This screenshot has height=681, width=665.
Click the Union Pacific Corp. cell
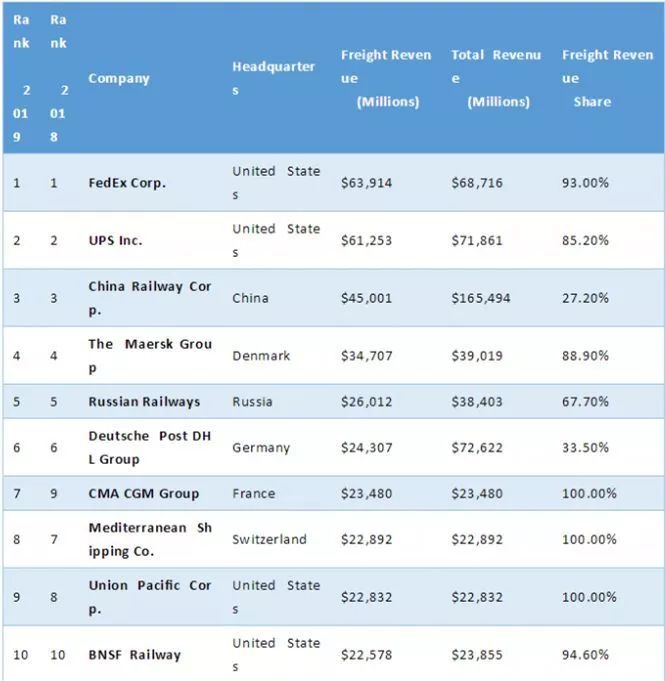150,597
